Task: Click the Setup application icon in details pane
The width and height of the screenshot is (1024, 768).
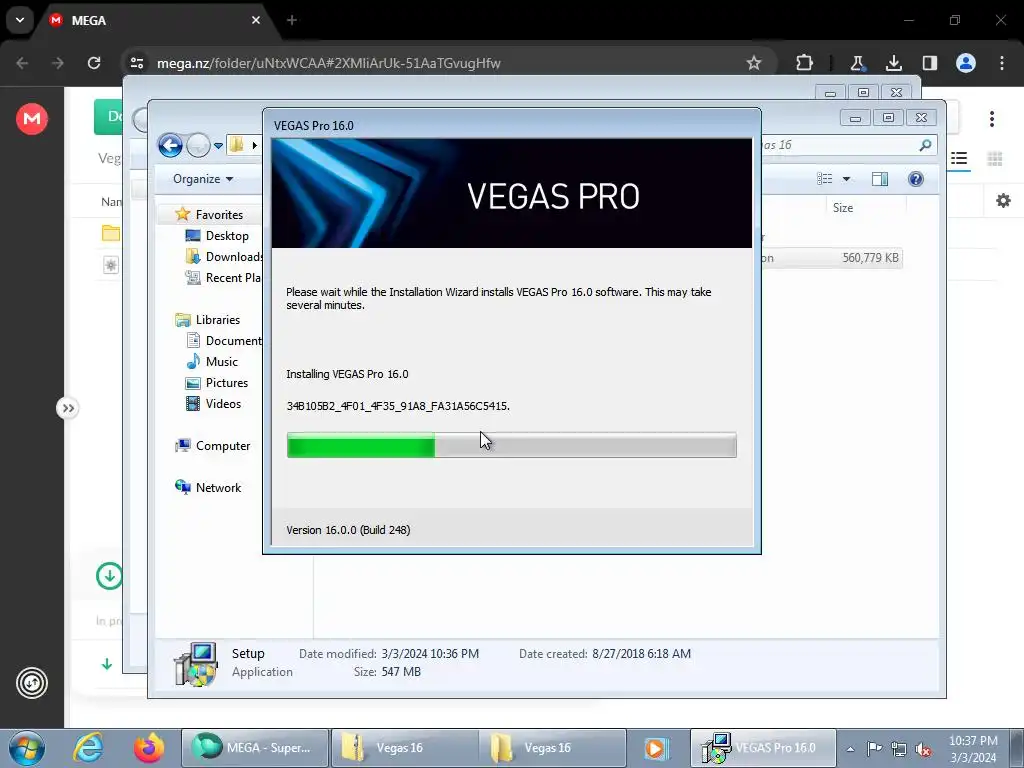Action: tap(195, 664)
